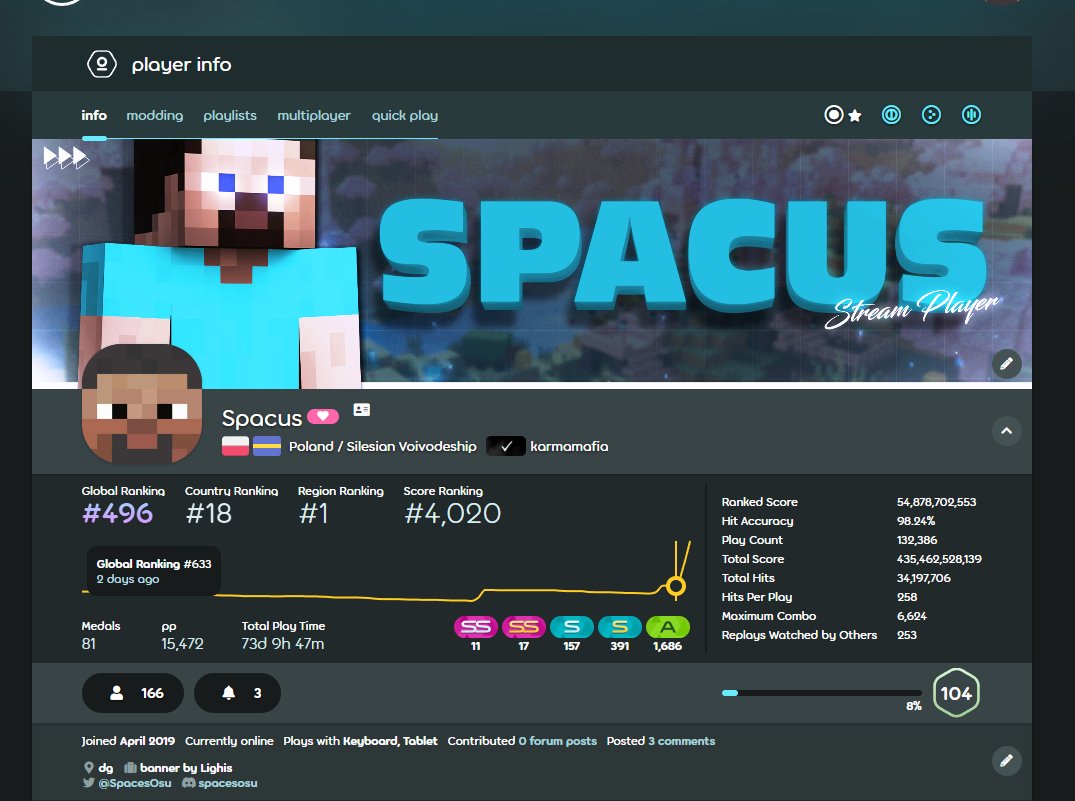The image size is (1075, 801).
Task: Click the location pin icon next to dg
Action: pyautogui.click(x=88, y=767)
